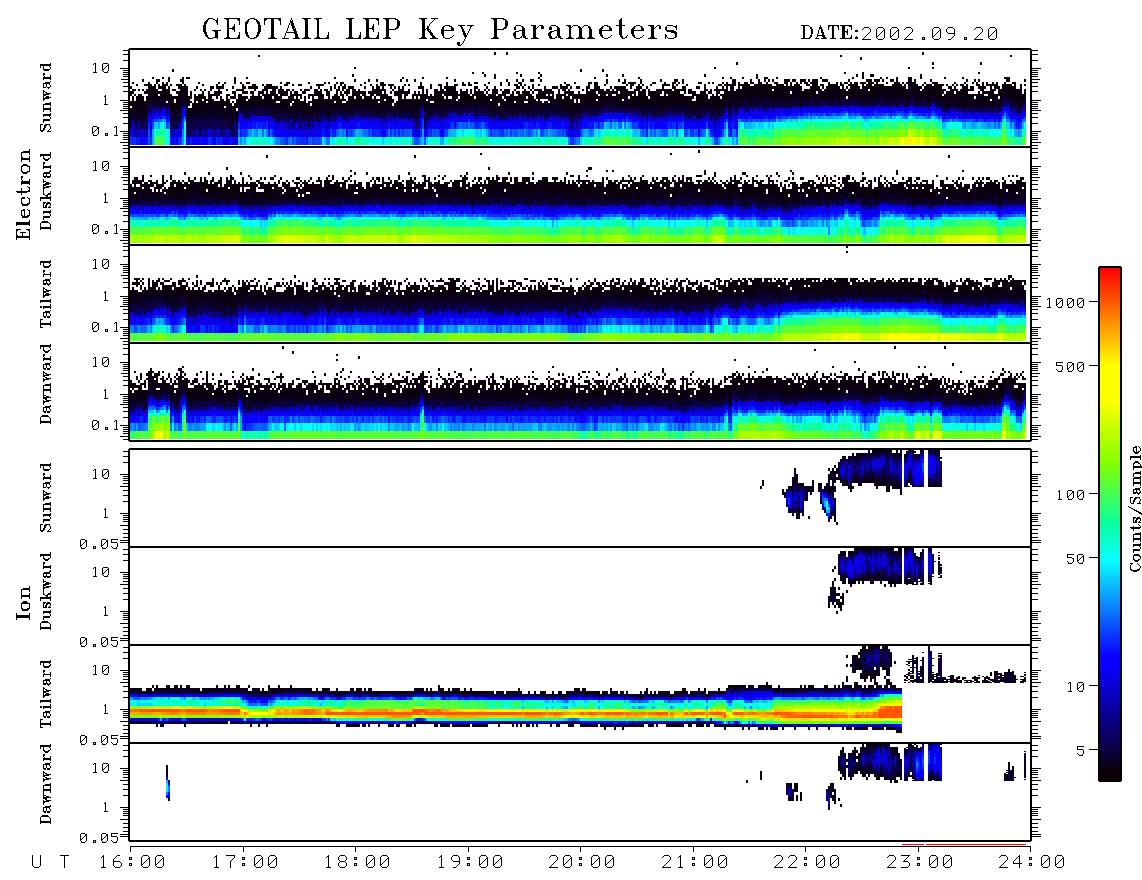The height and width of the screenshot is (880, 1142).
Task: Click the Ion Dawnward panel label
Action: (46, 784)
